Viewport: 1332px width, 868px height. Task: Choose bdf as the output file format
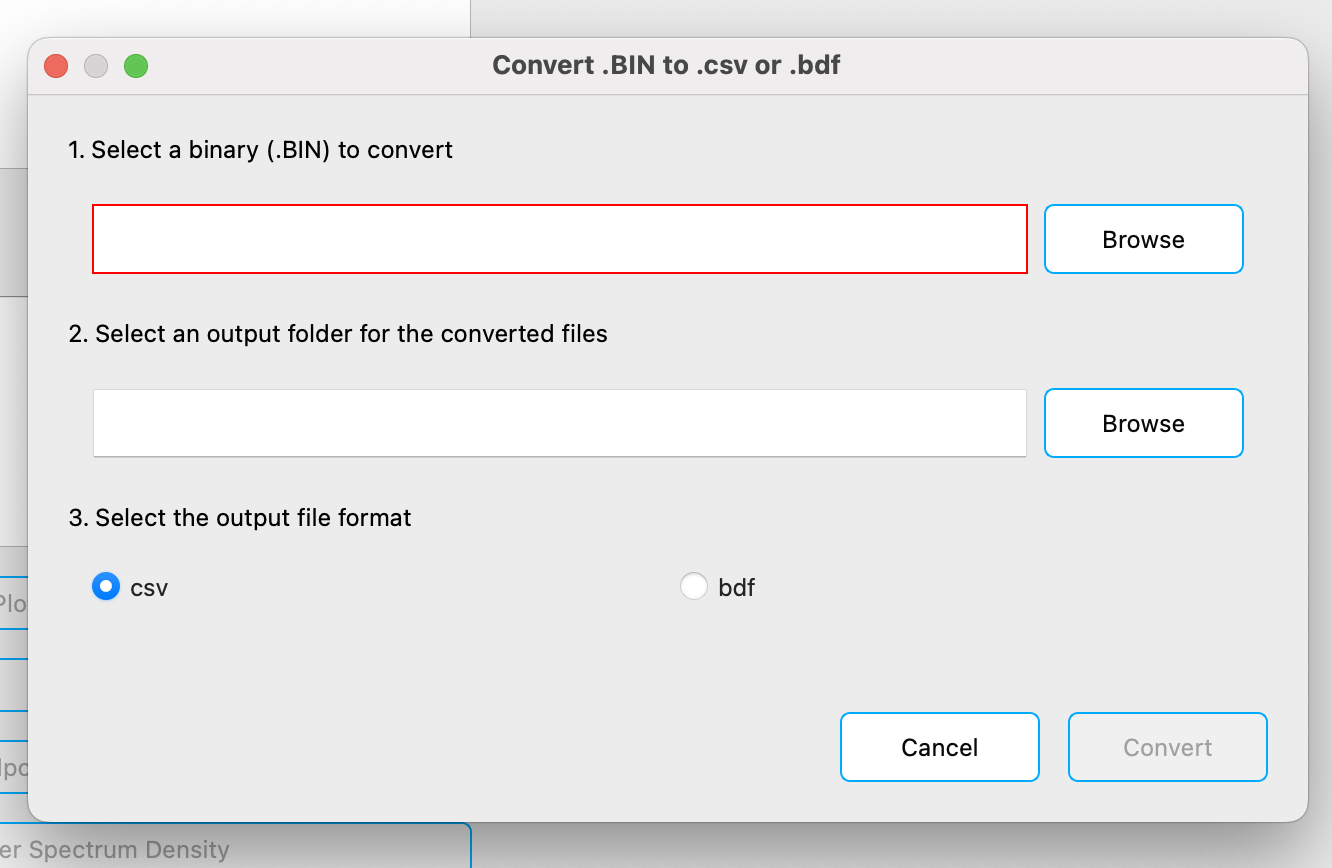pyautogui.click(x=694, y=586)
